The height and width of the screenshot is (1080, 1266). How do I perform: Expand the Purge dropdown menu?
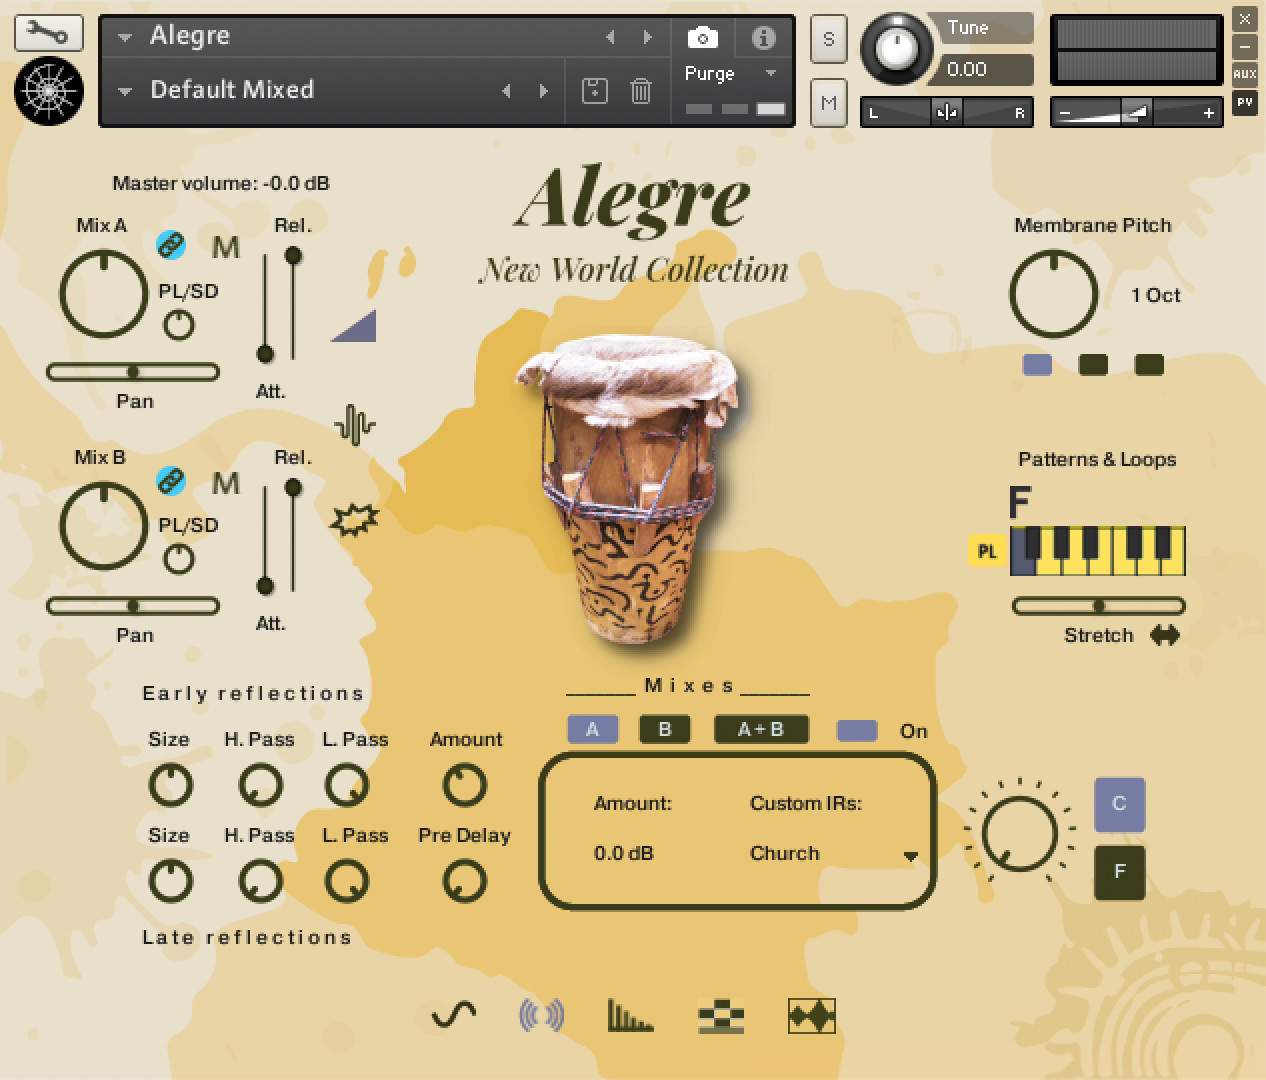[x=770, y=73]
